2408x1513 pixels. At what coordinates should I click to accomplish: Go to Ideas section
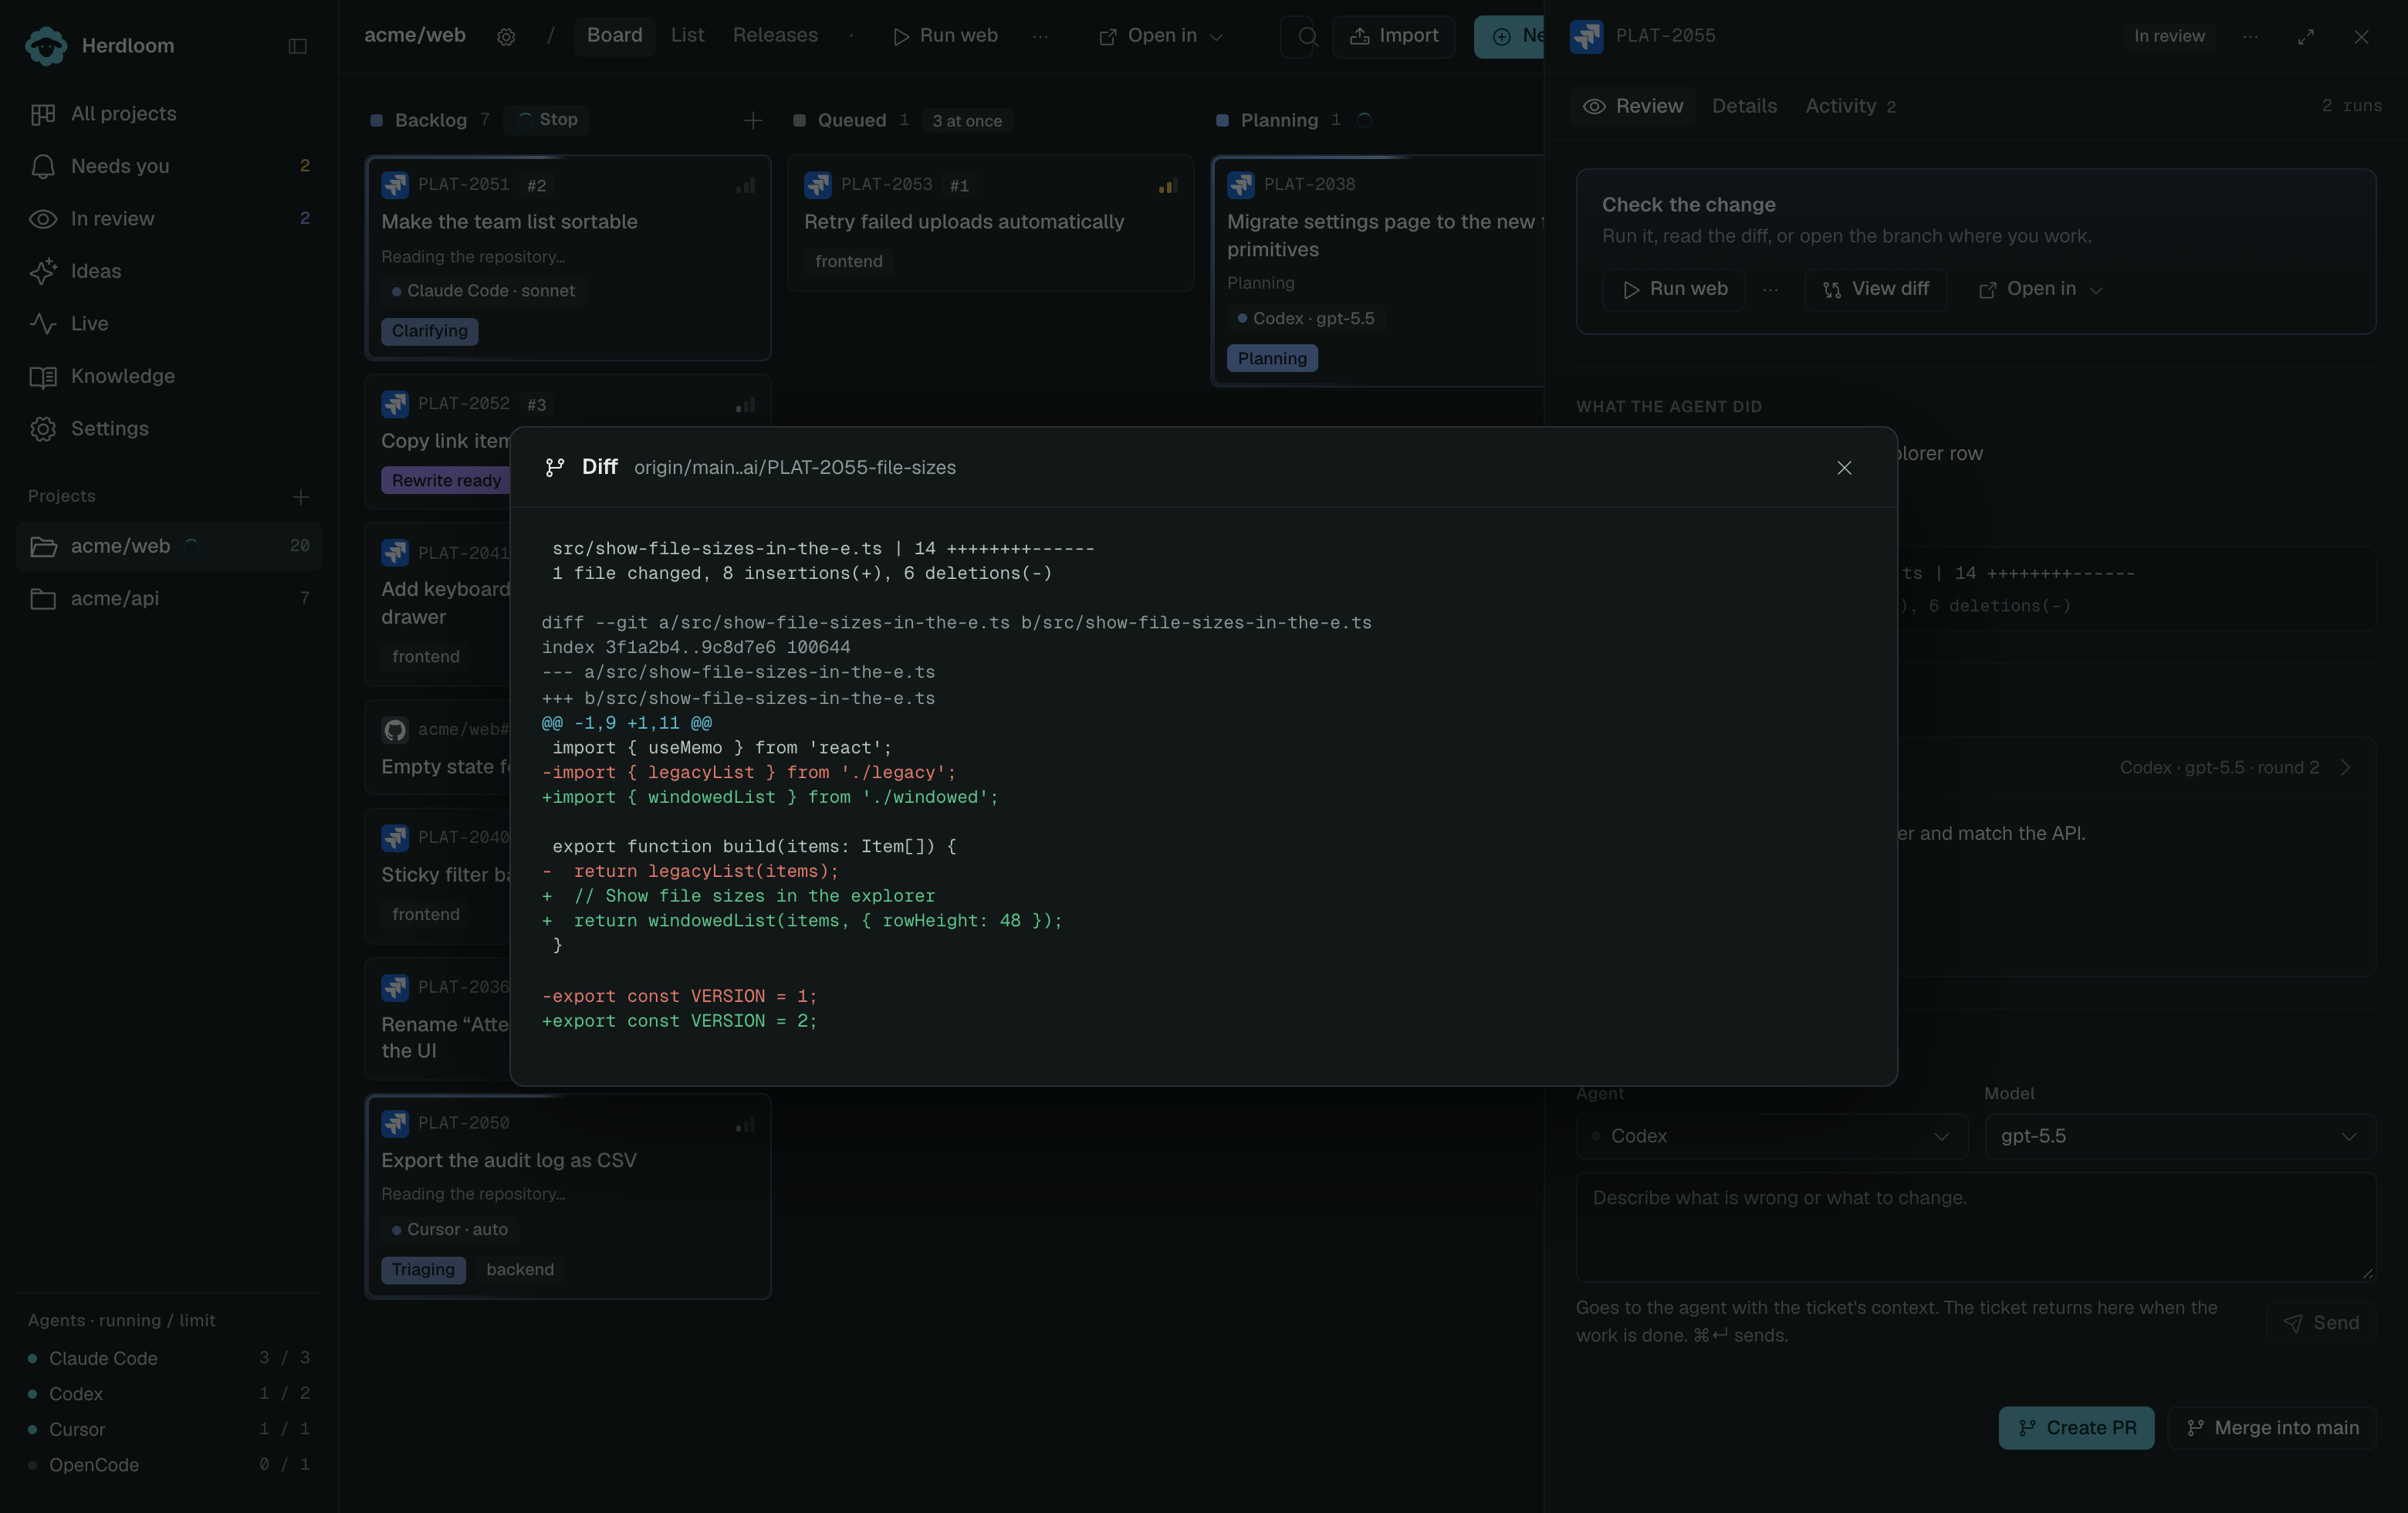pos(169,271)
